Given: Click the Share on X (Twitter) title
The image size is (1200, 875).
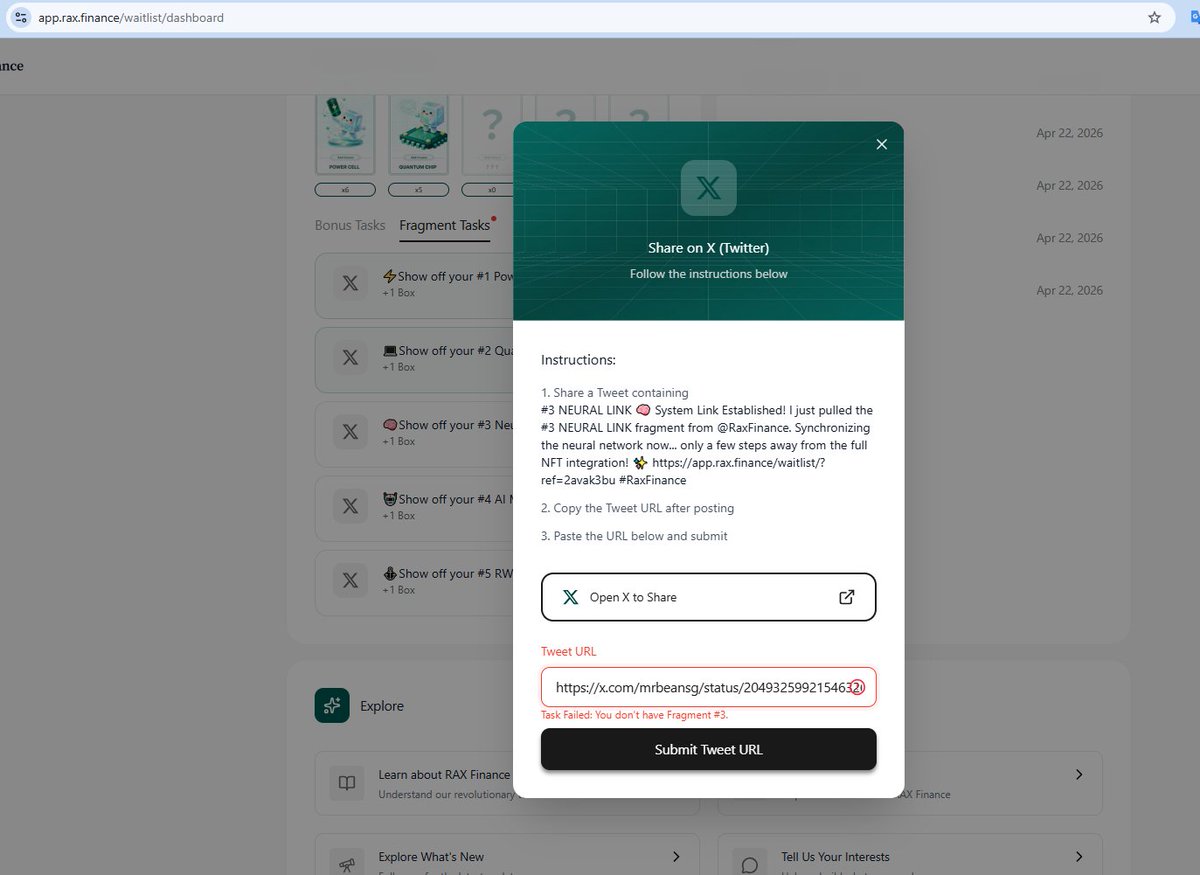Looking at the screenshot, I should pos(708,248).
